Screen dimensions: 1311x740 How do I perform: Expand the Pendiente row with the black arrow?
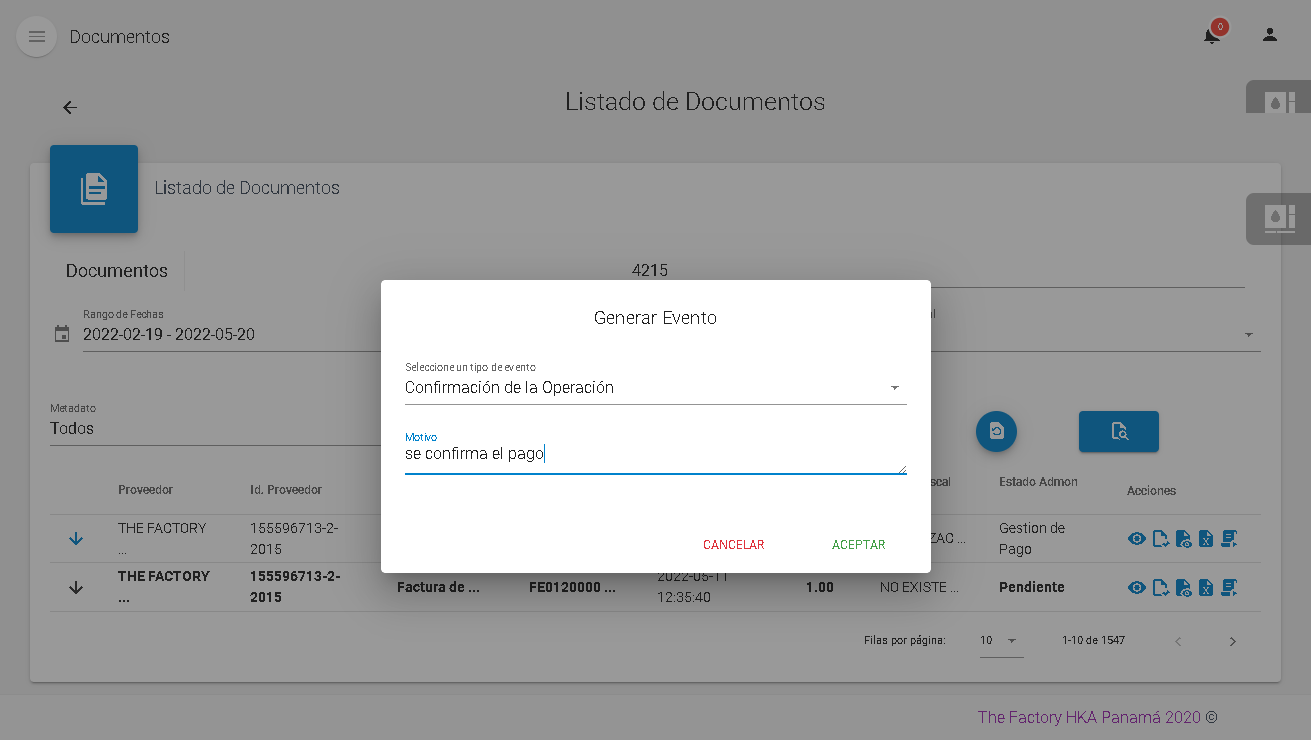[x=76, y=588]
